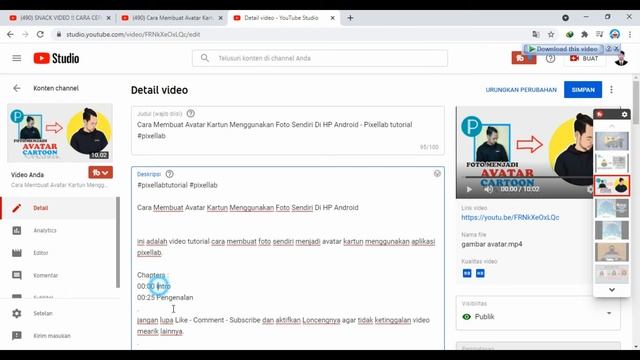The height and width of the screenshot is (360, 640).
Task: Open Detail in the sidebar
Action: click(58, 208)
